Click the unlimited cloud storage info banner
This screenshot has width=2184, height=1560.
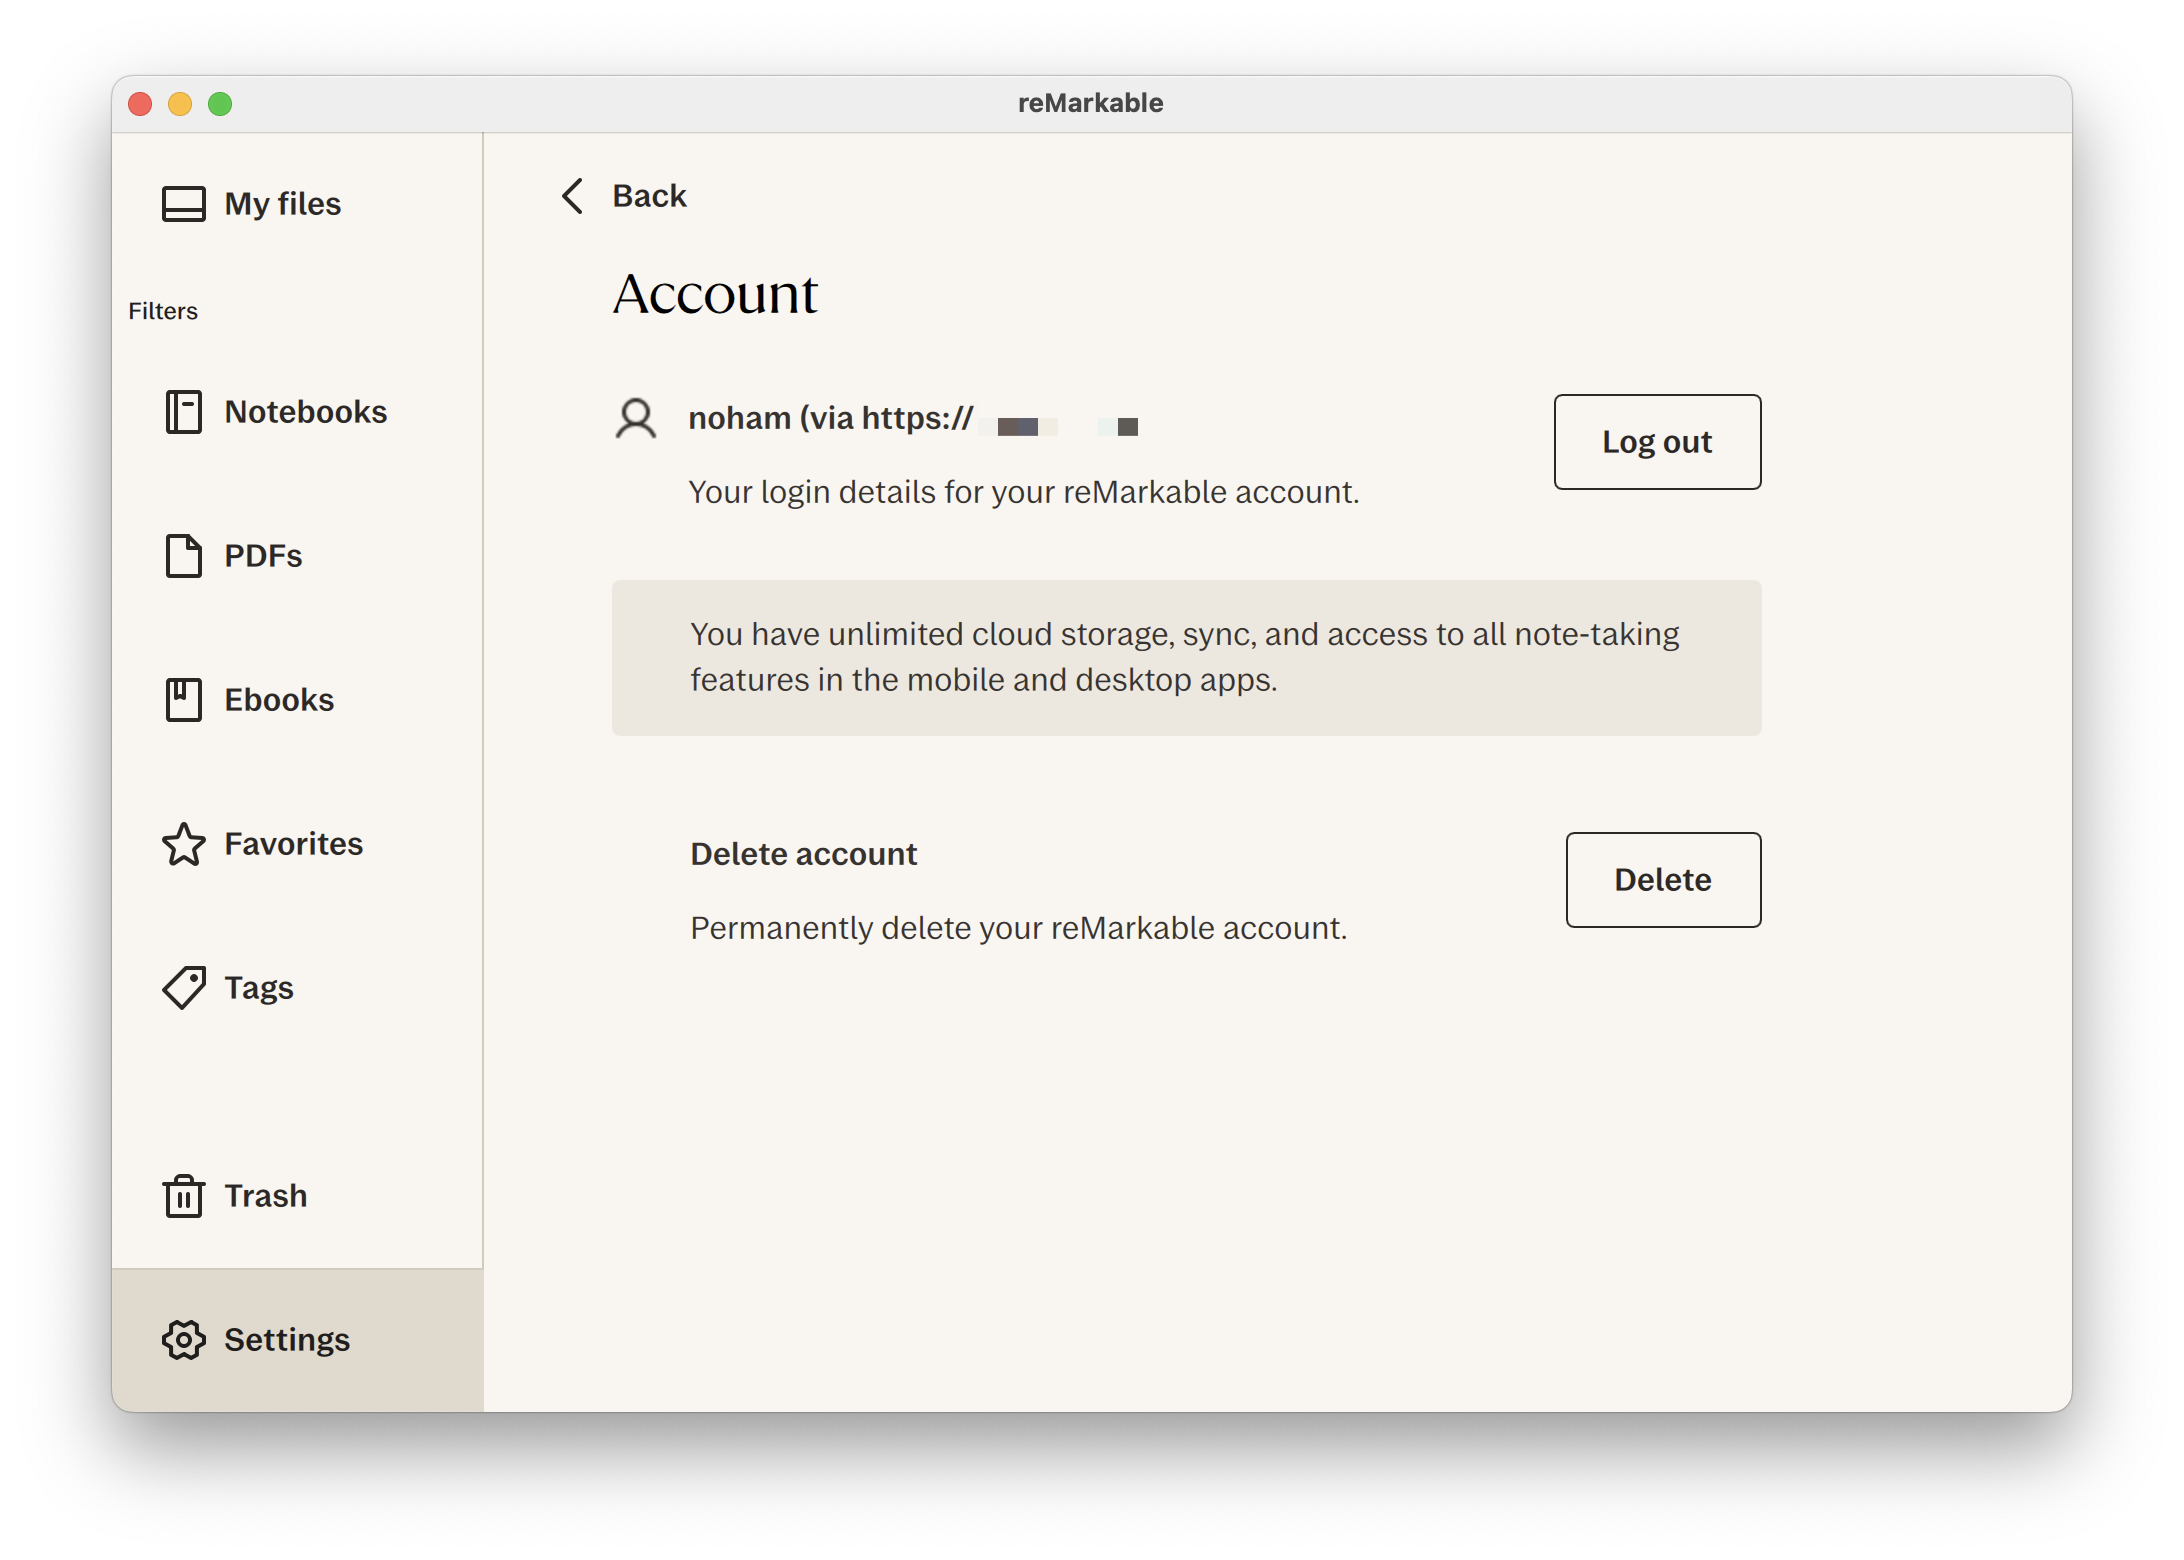pyautogui.click(x=1186, y=658)
